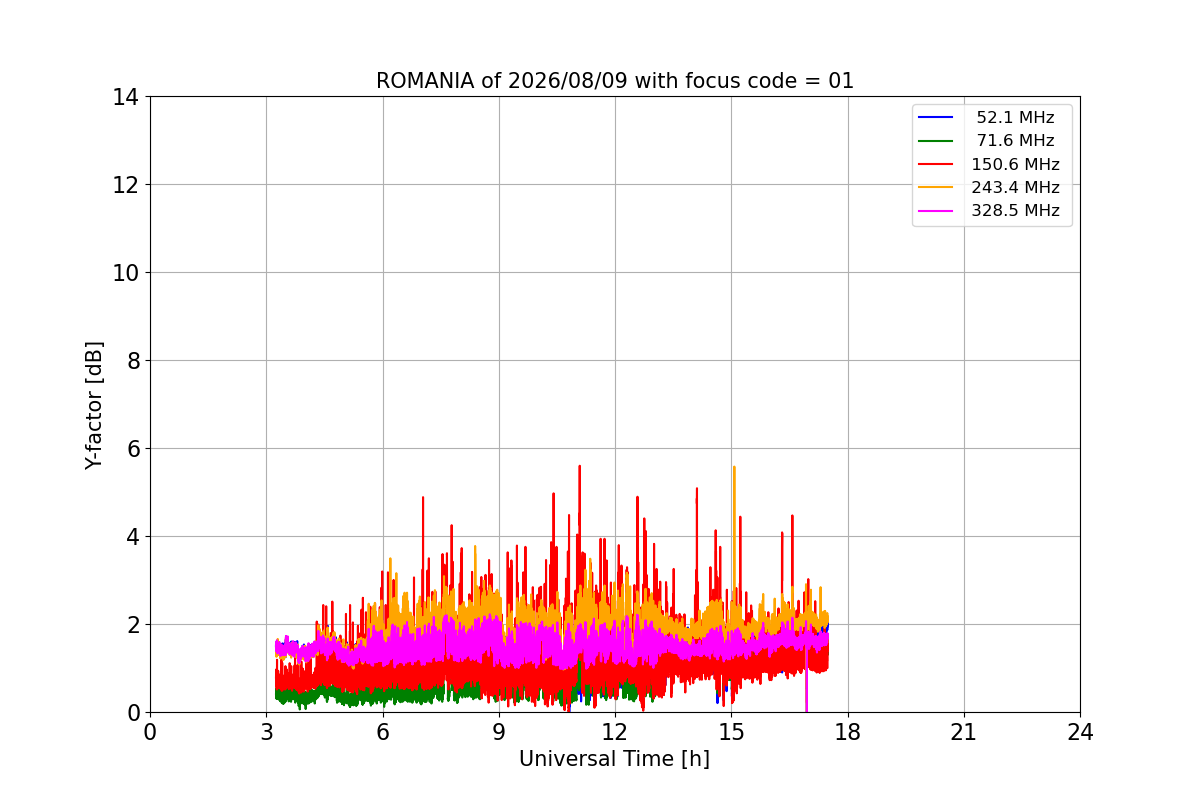Click the red 150.6 MHz legend line
The image size is (1200, 800).
(937, 164)
